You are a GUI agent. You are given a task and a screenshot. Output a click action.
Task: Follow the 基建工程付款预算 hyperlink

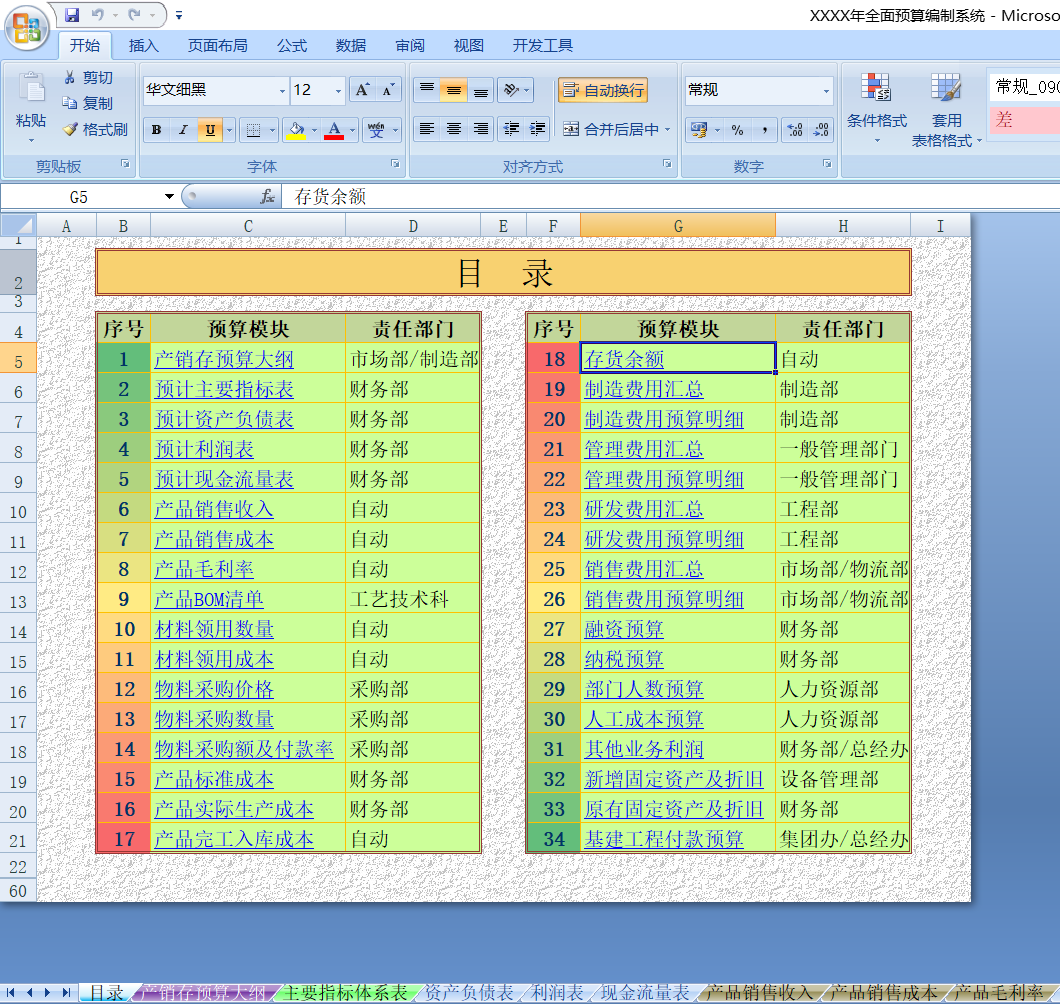click(664, 839)
